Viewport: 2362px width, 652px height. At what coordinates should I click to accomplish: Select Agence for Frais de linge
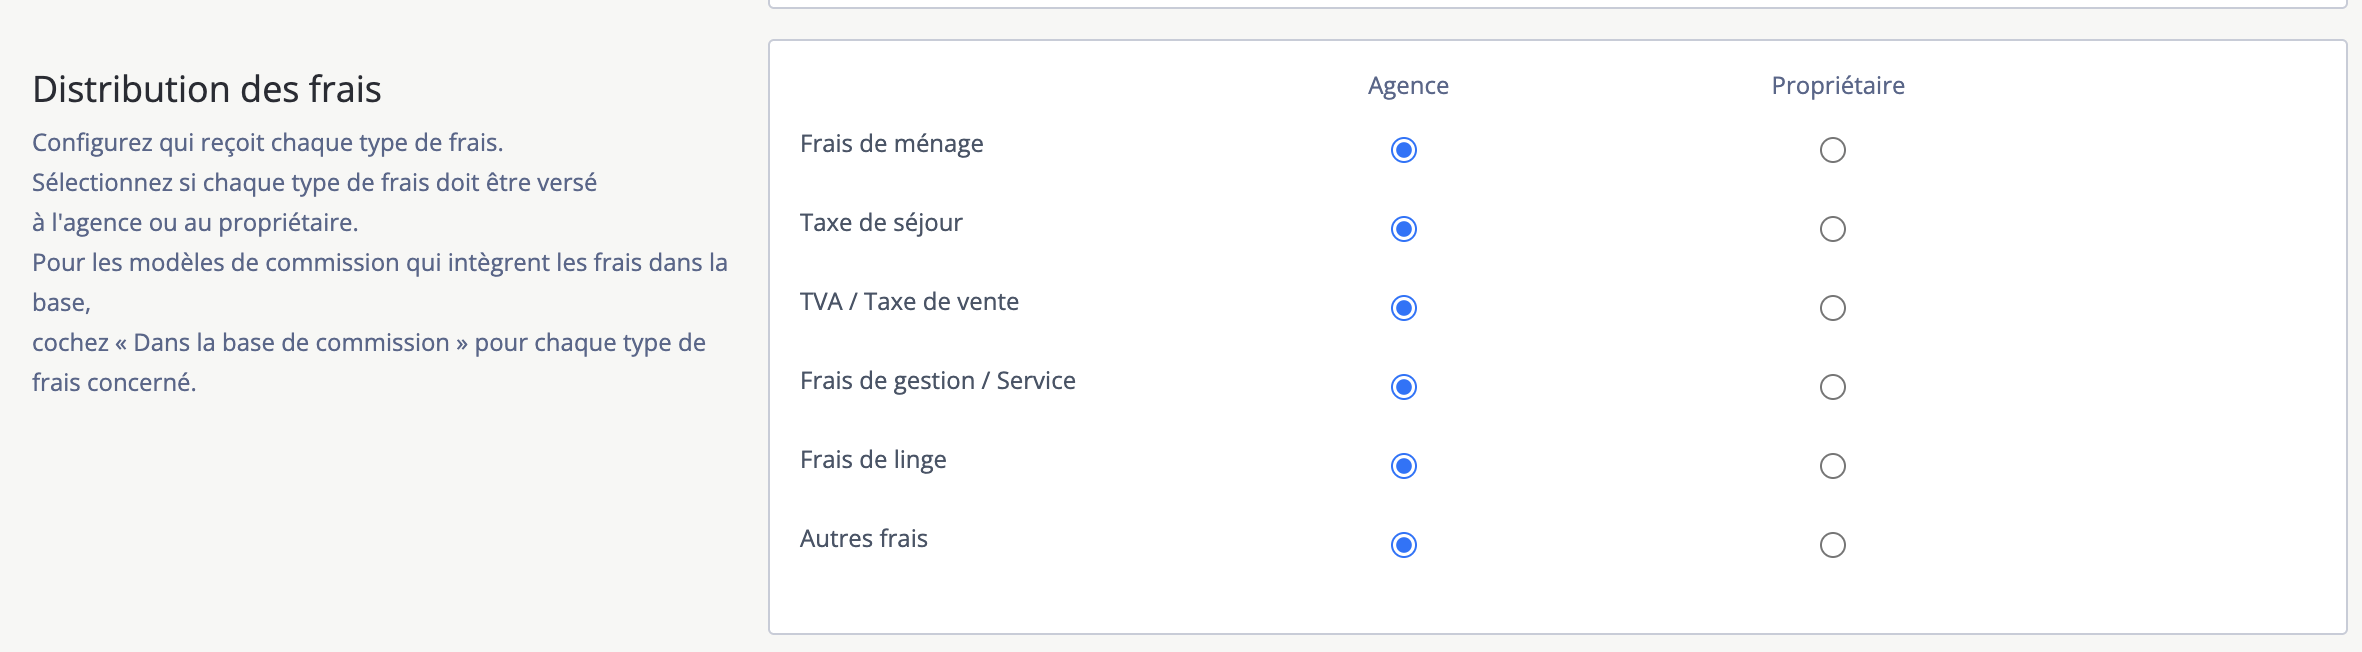pyautogui.click(x=1404, y=466)
